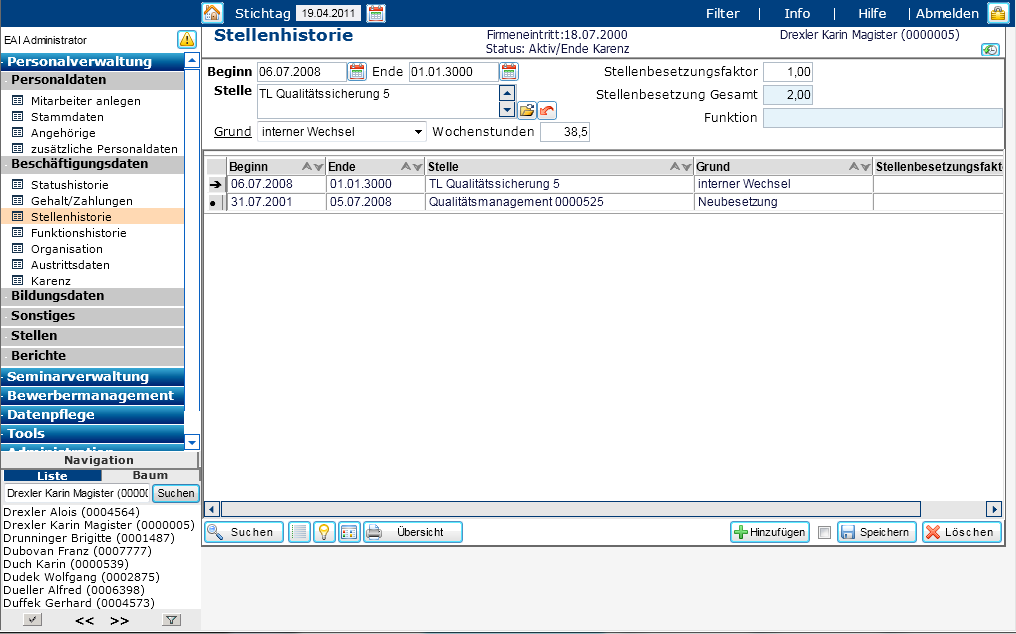This screenshot has height=634, width=1016.
Task: Select Dubovan Franz (0007777) in the list
Action: [77, 551]
